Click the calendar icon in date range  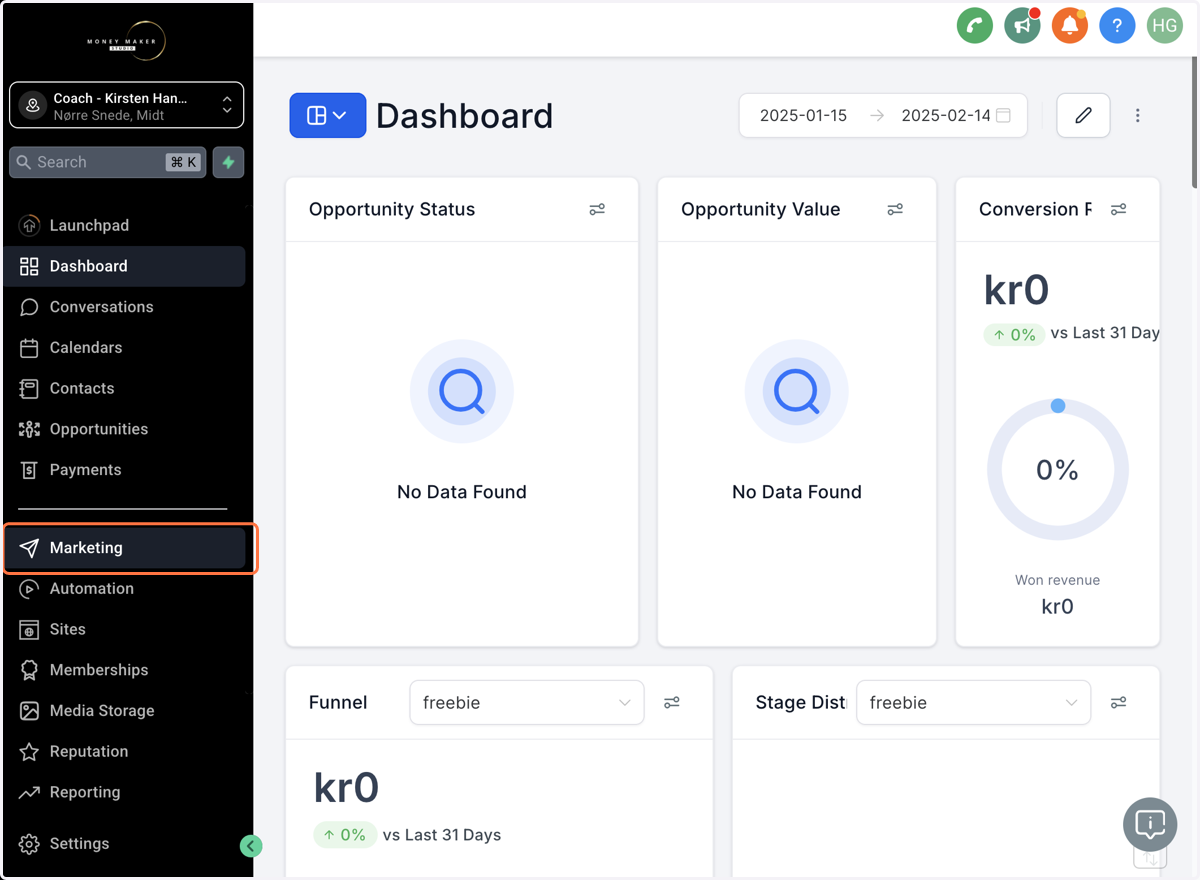(x=1003, y=116)
